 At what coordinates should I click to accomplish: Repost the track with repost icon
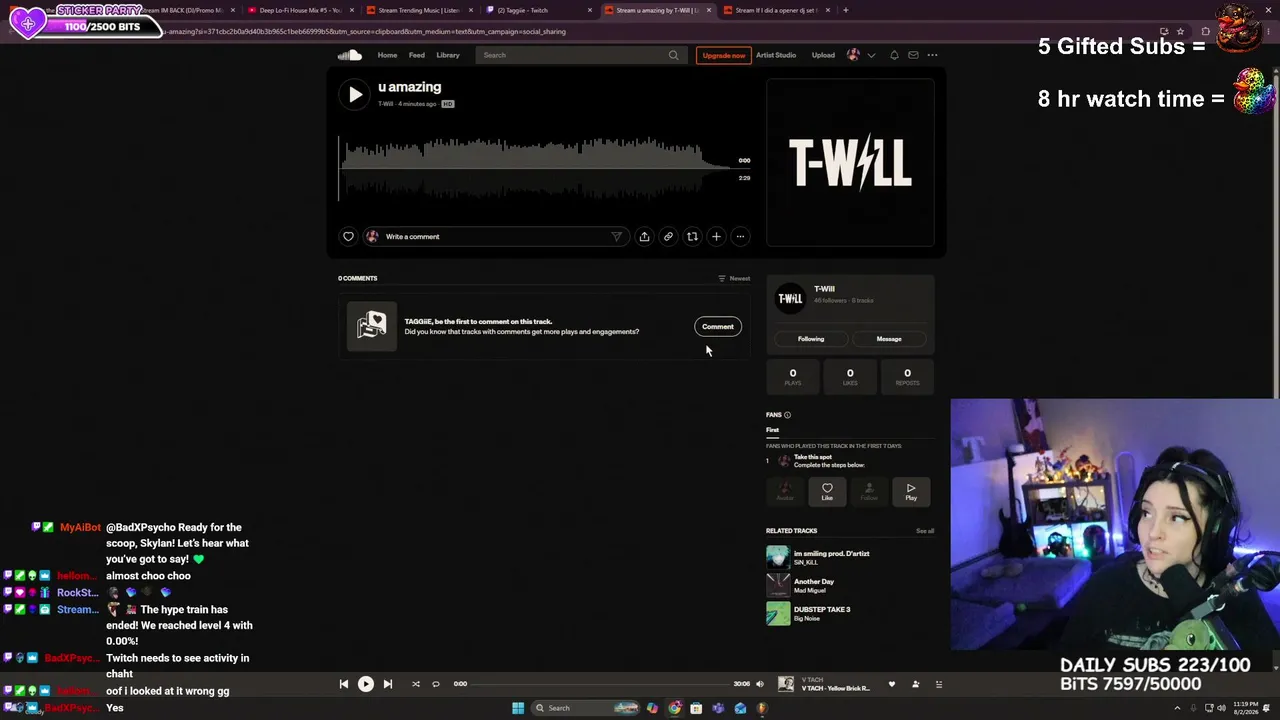click(692, 237)
